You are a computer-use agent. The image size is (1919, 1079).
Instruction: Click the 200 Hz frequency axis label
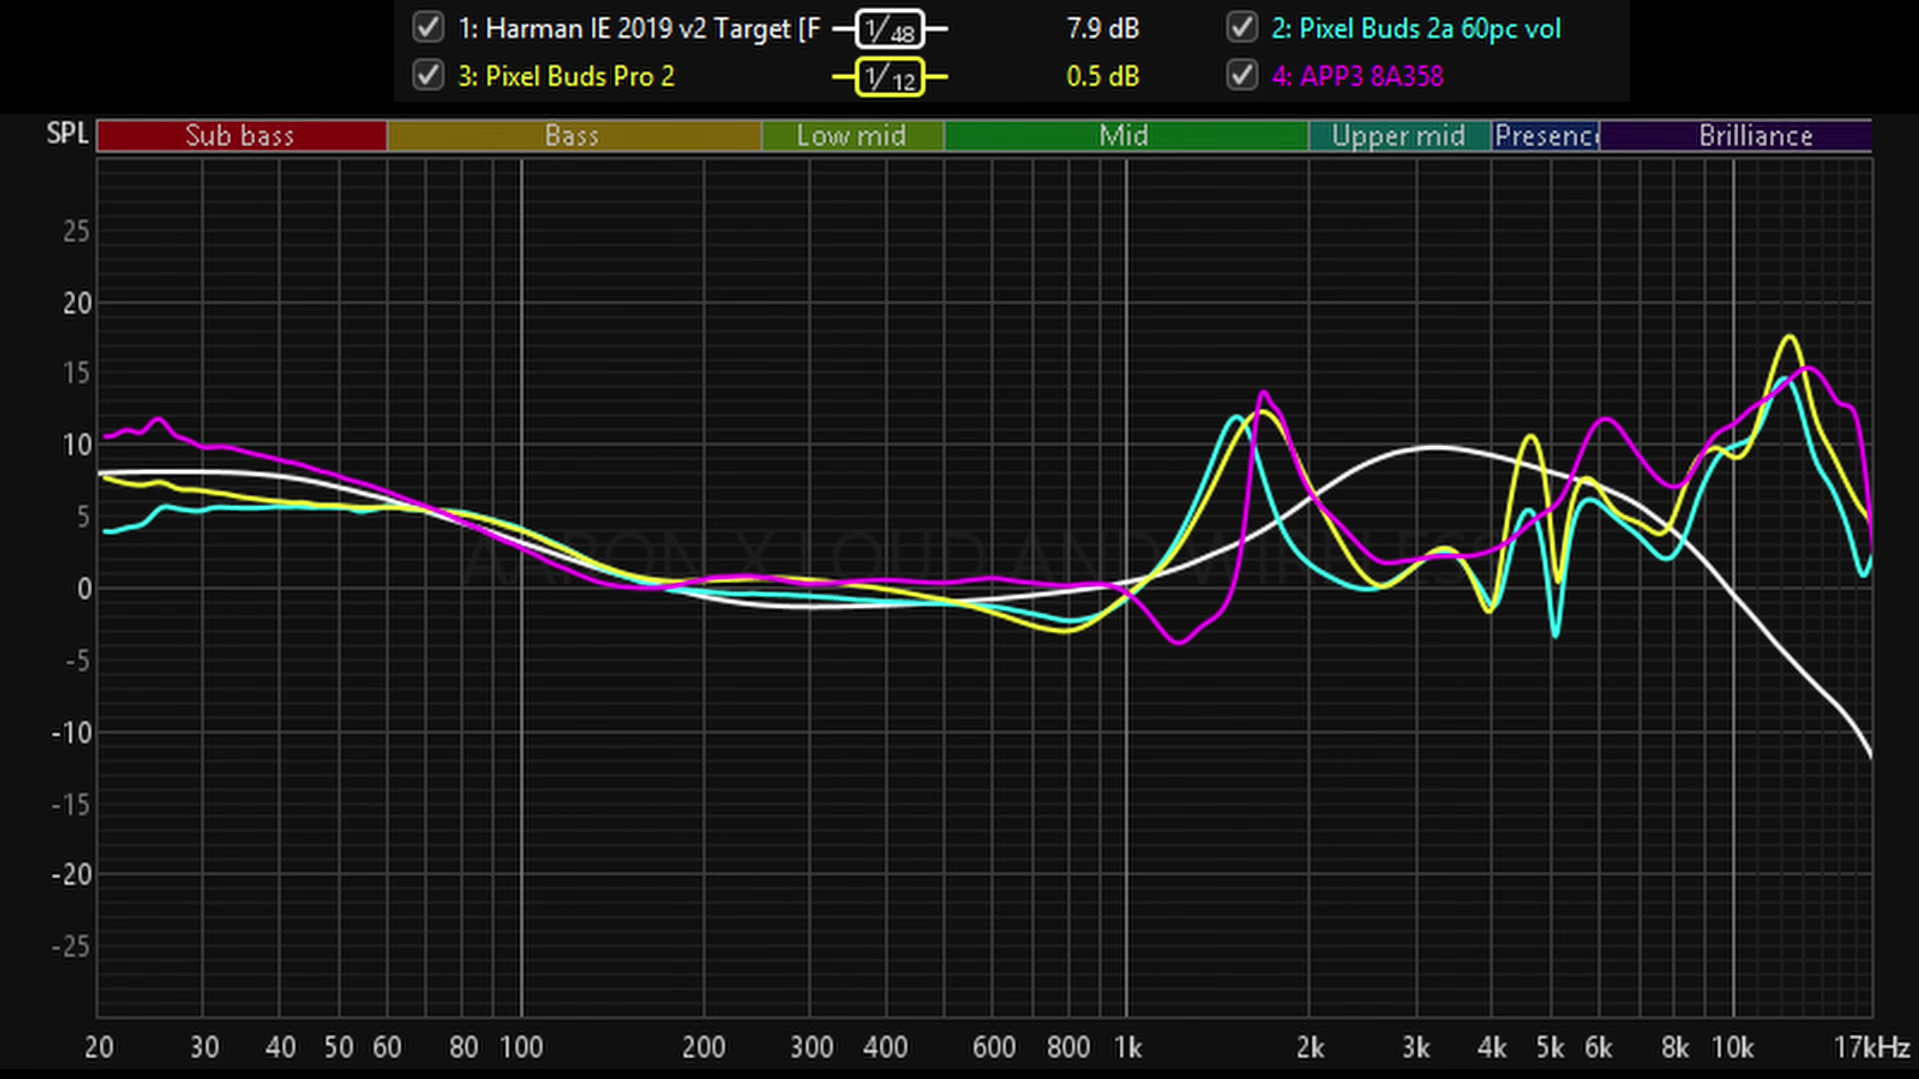pos(703,1047)
